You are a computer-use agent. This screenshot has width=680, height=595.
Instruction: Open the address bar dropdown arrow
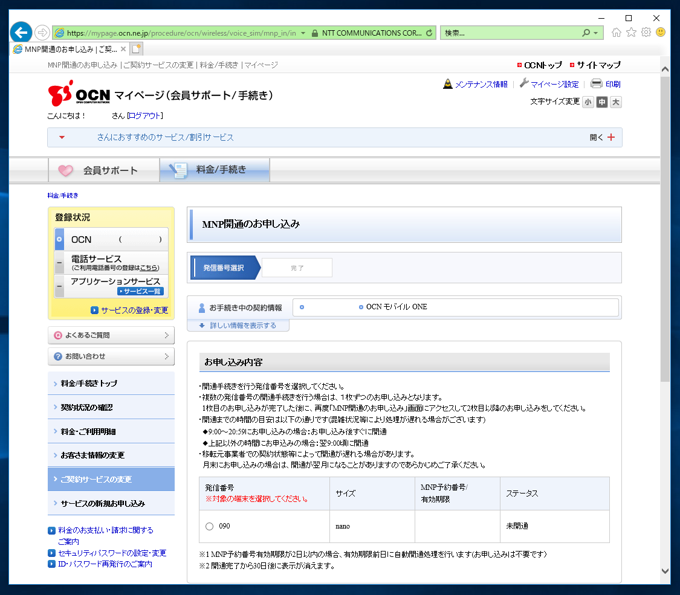303,33
